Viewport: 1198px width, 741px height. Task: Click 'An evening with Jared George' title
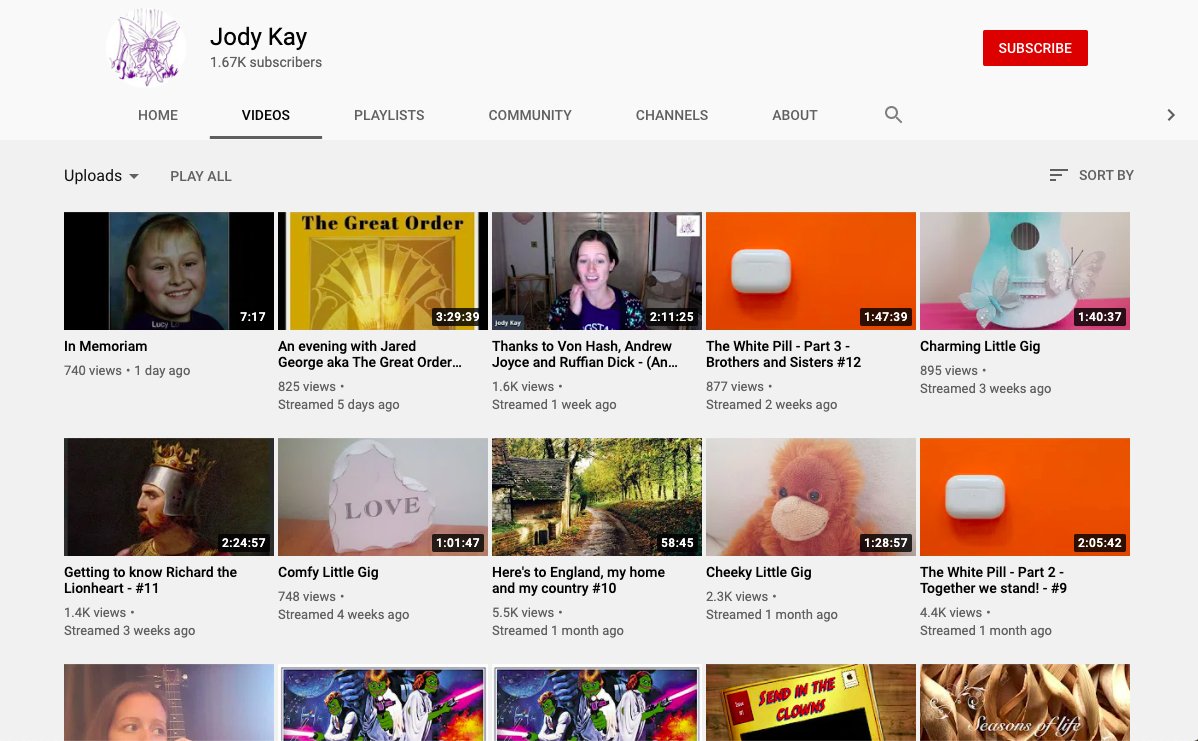point(370,354)
